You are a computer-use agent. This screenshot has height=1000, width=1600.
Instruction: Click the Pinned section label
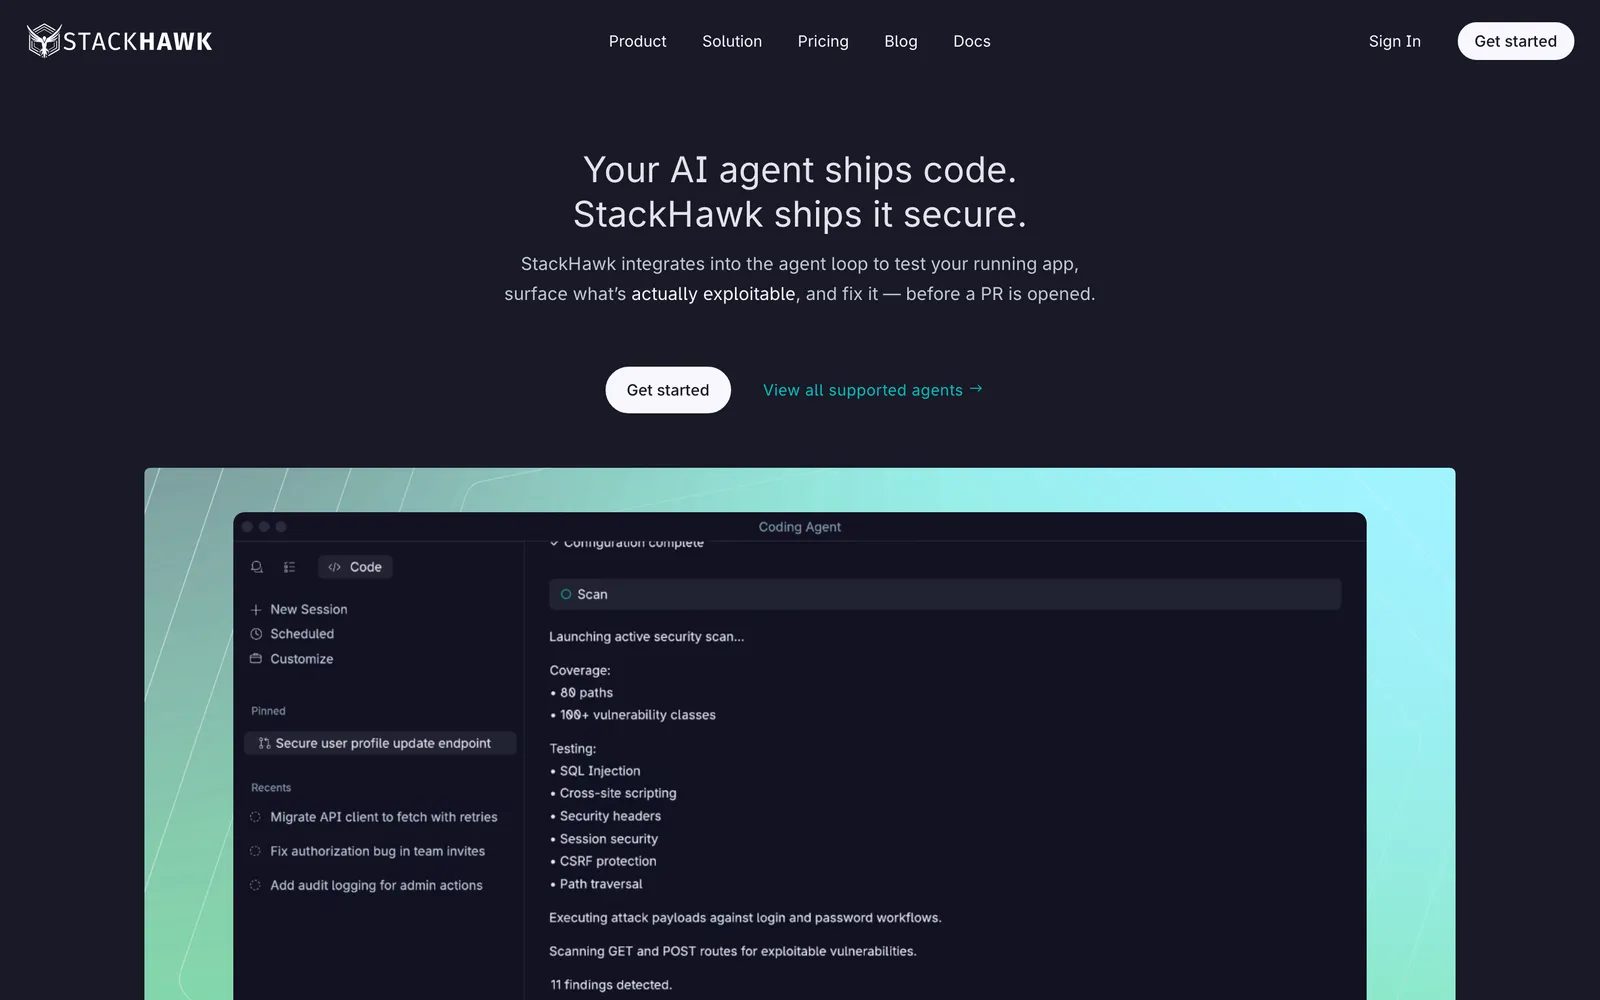coord(268,711)
